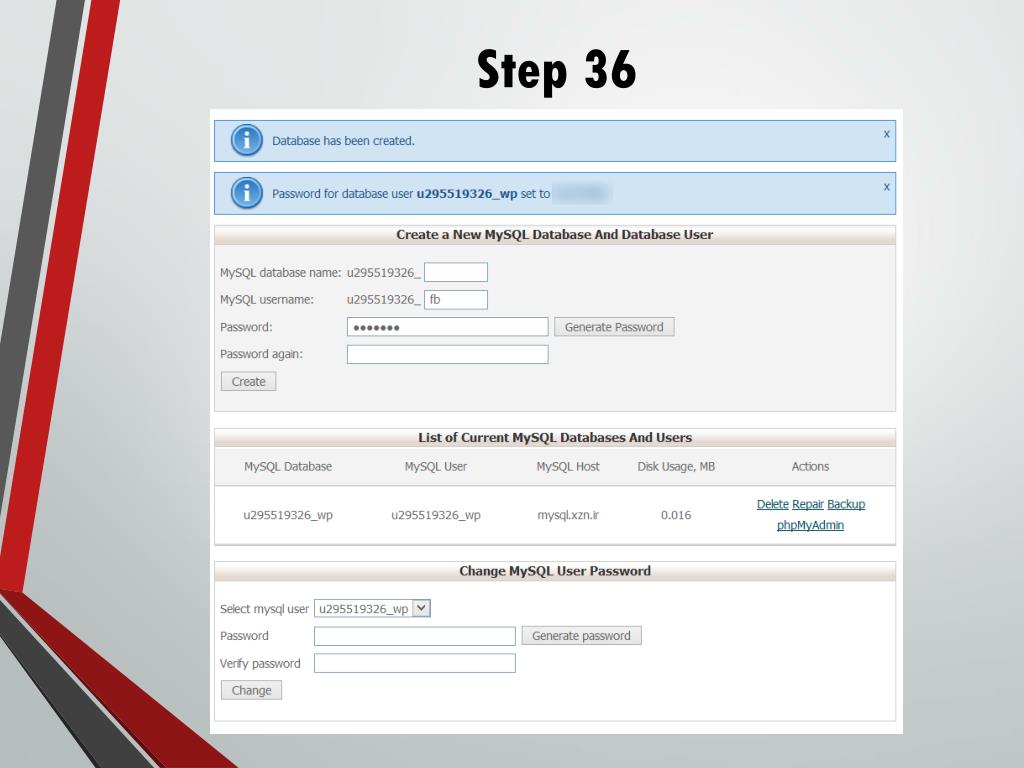Click the 'MySQL Database' column header
The height and width of the screenshot is (768, 1024).
point(288,466)
